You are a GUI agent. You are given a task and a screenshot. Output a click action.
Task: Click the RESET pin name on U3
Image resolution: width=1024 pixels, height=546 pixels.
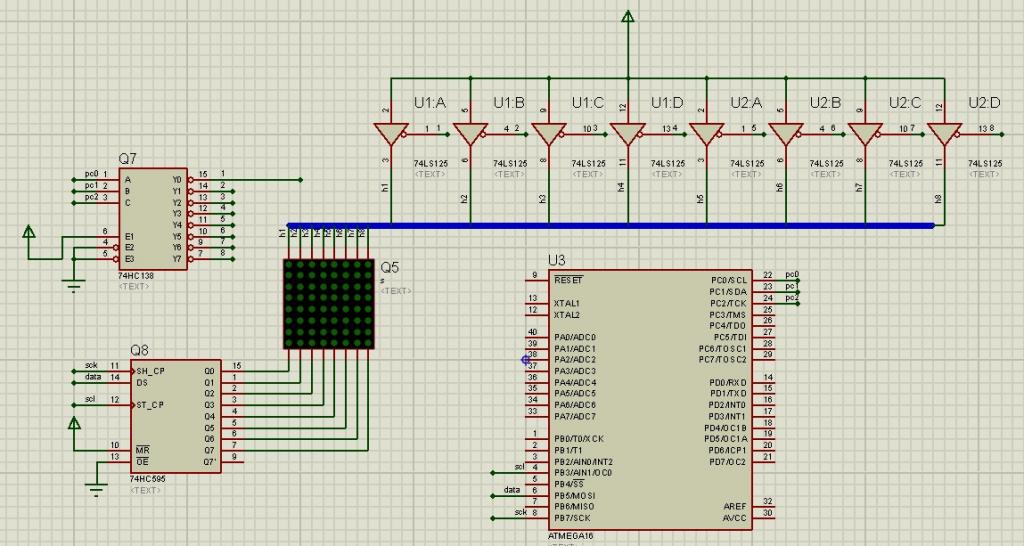[568, 280]
